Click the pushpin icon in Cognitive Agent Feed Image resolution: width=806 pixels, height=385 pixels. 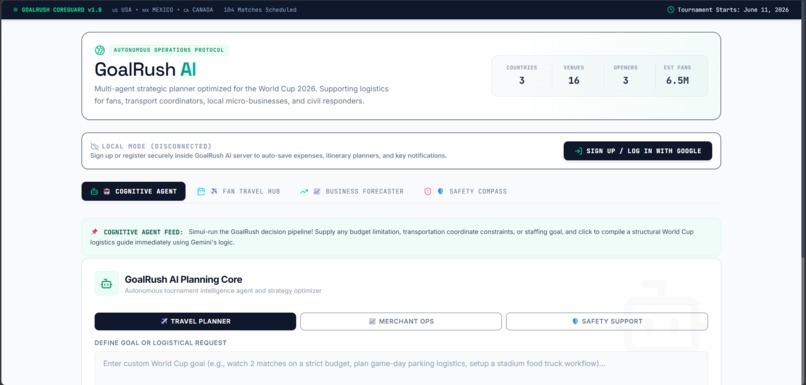point(94,232)
